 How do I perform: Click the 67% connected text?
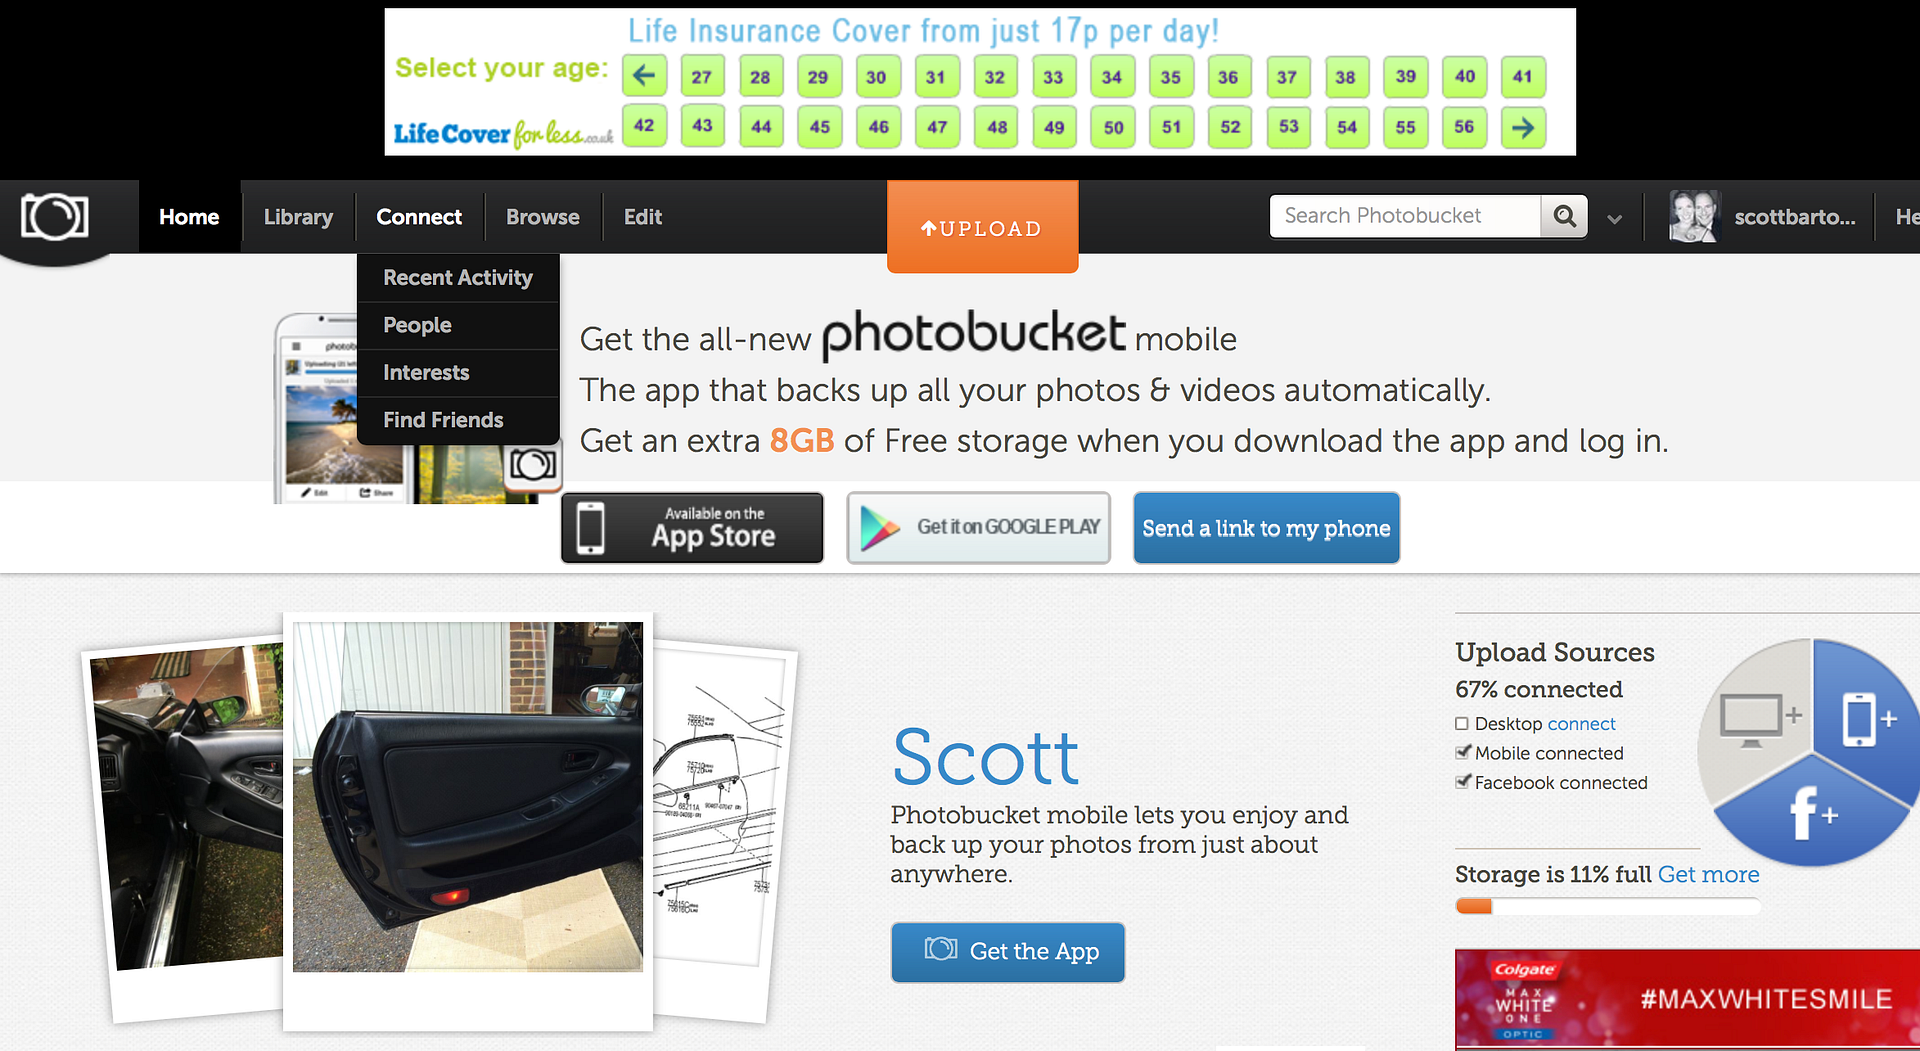1539,689
